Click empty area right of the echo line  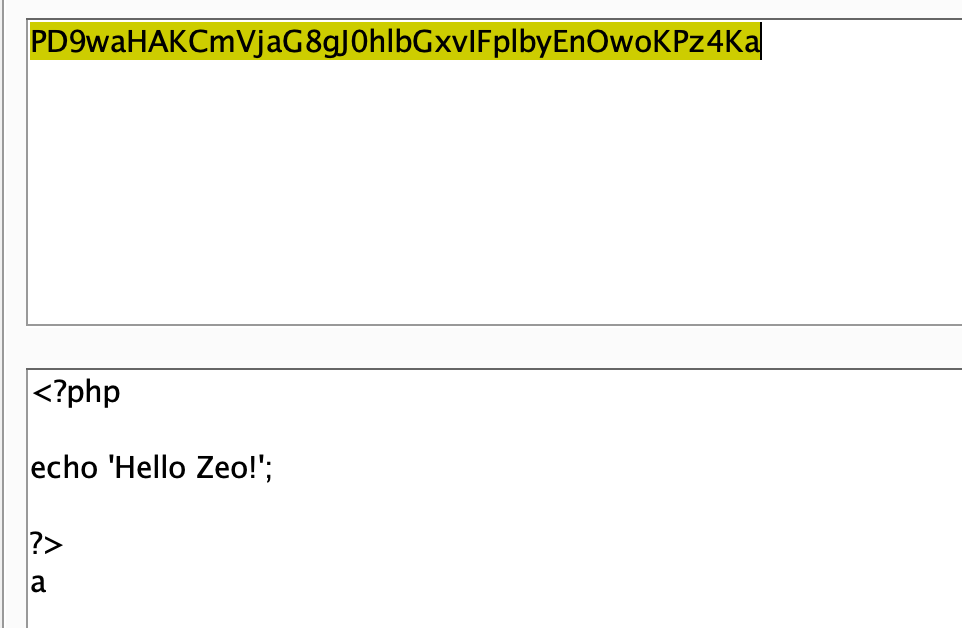(x=614, y=468)
